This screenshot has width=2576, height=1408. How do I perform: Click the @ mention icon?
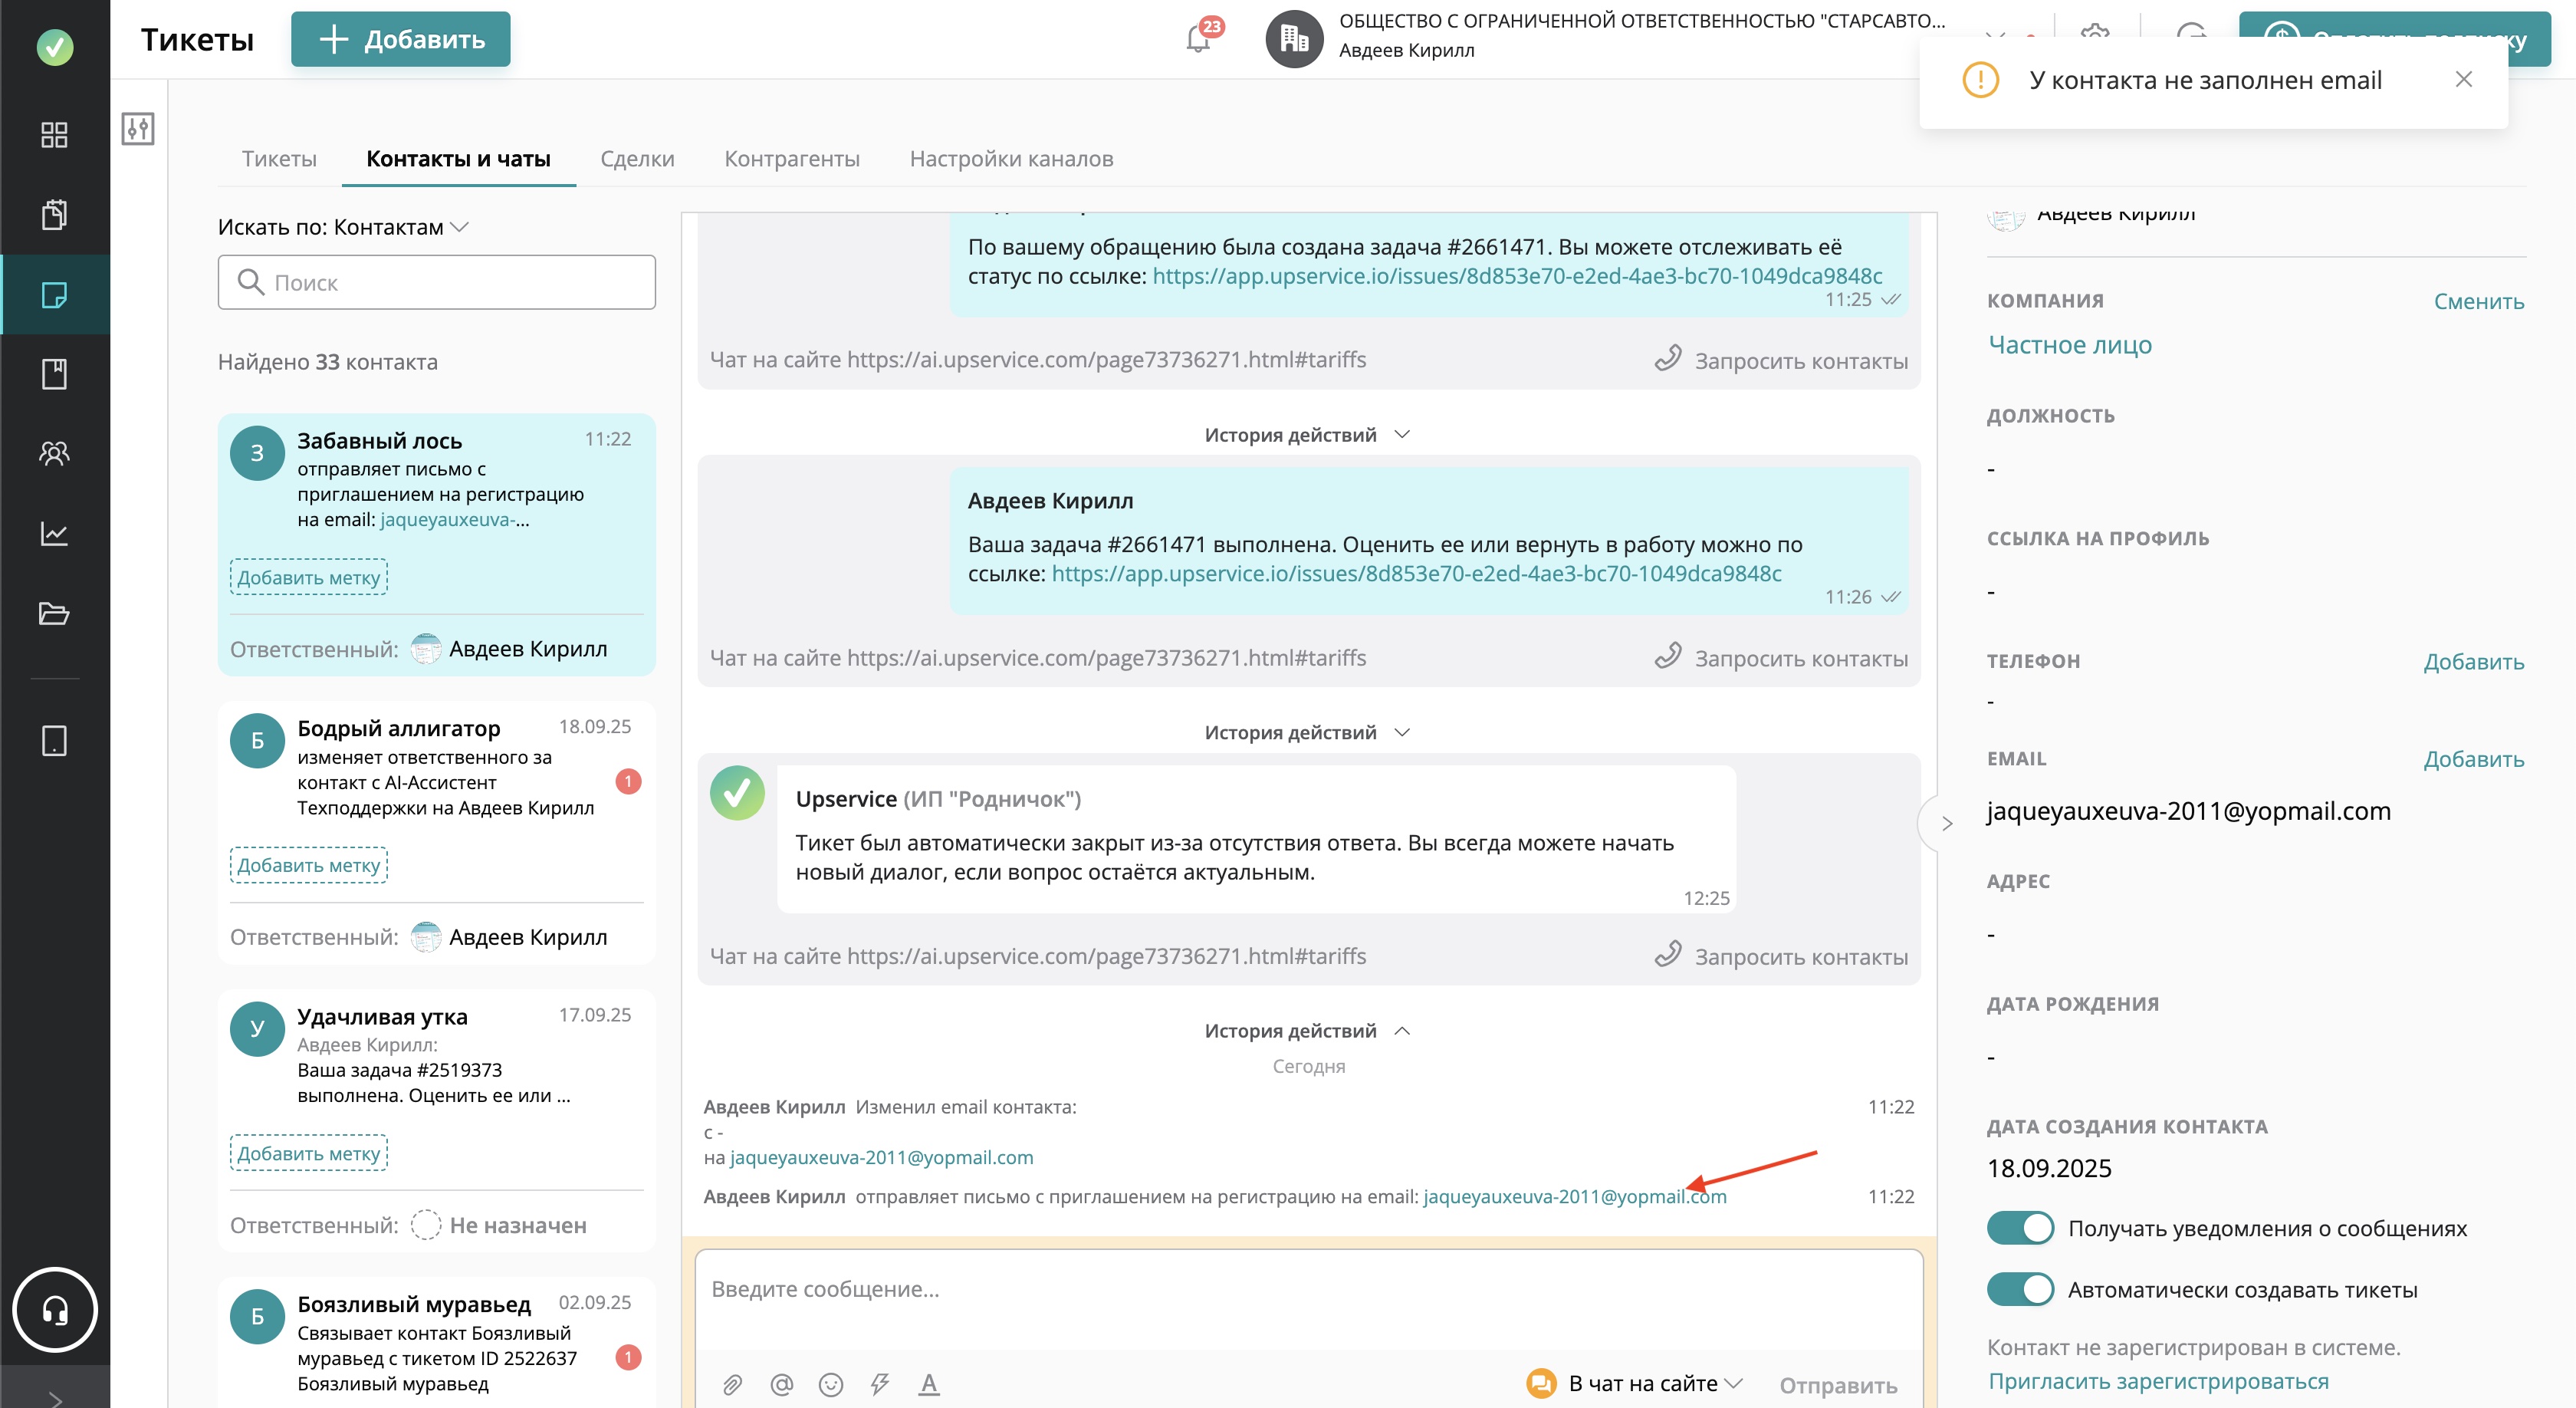tap(782, 1384)
